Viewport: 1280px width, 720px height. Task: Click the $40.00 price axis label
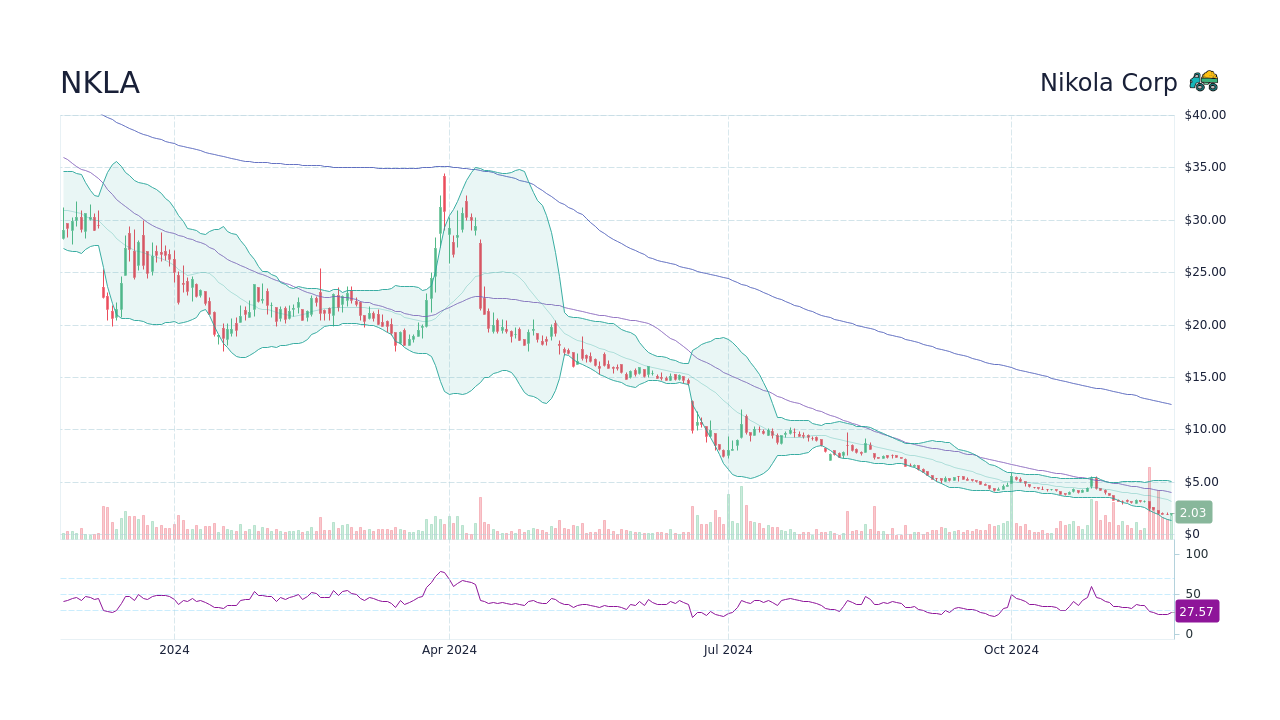(1205, 115)
